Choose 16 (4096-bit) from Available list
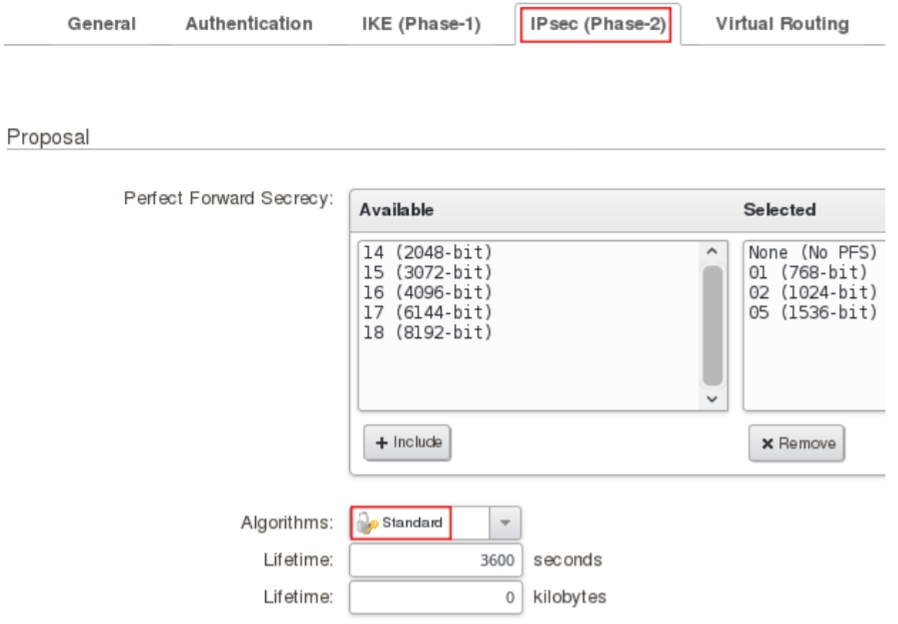Viewport: 898px width, 624px height. (428, 292)
